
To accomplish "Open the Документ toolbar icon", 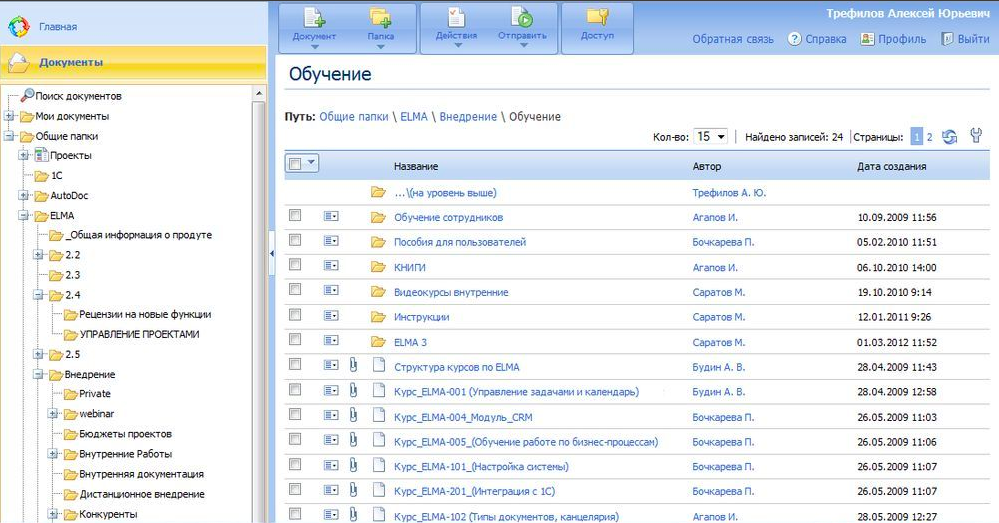I will tap(314, 17).
